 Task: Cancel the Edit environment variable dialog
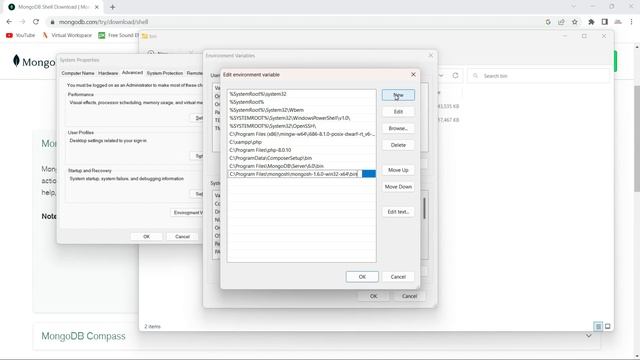398,277
